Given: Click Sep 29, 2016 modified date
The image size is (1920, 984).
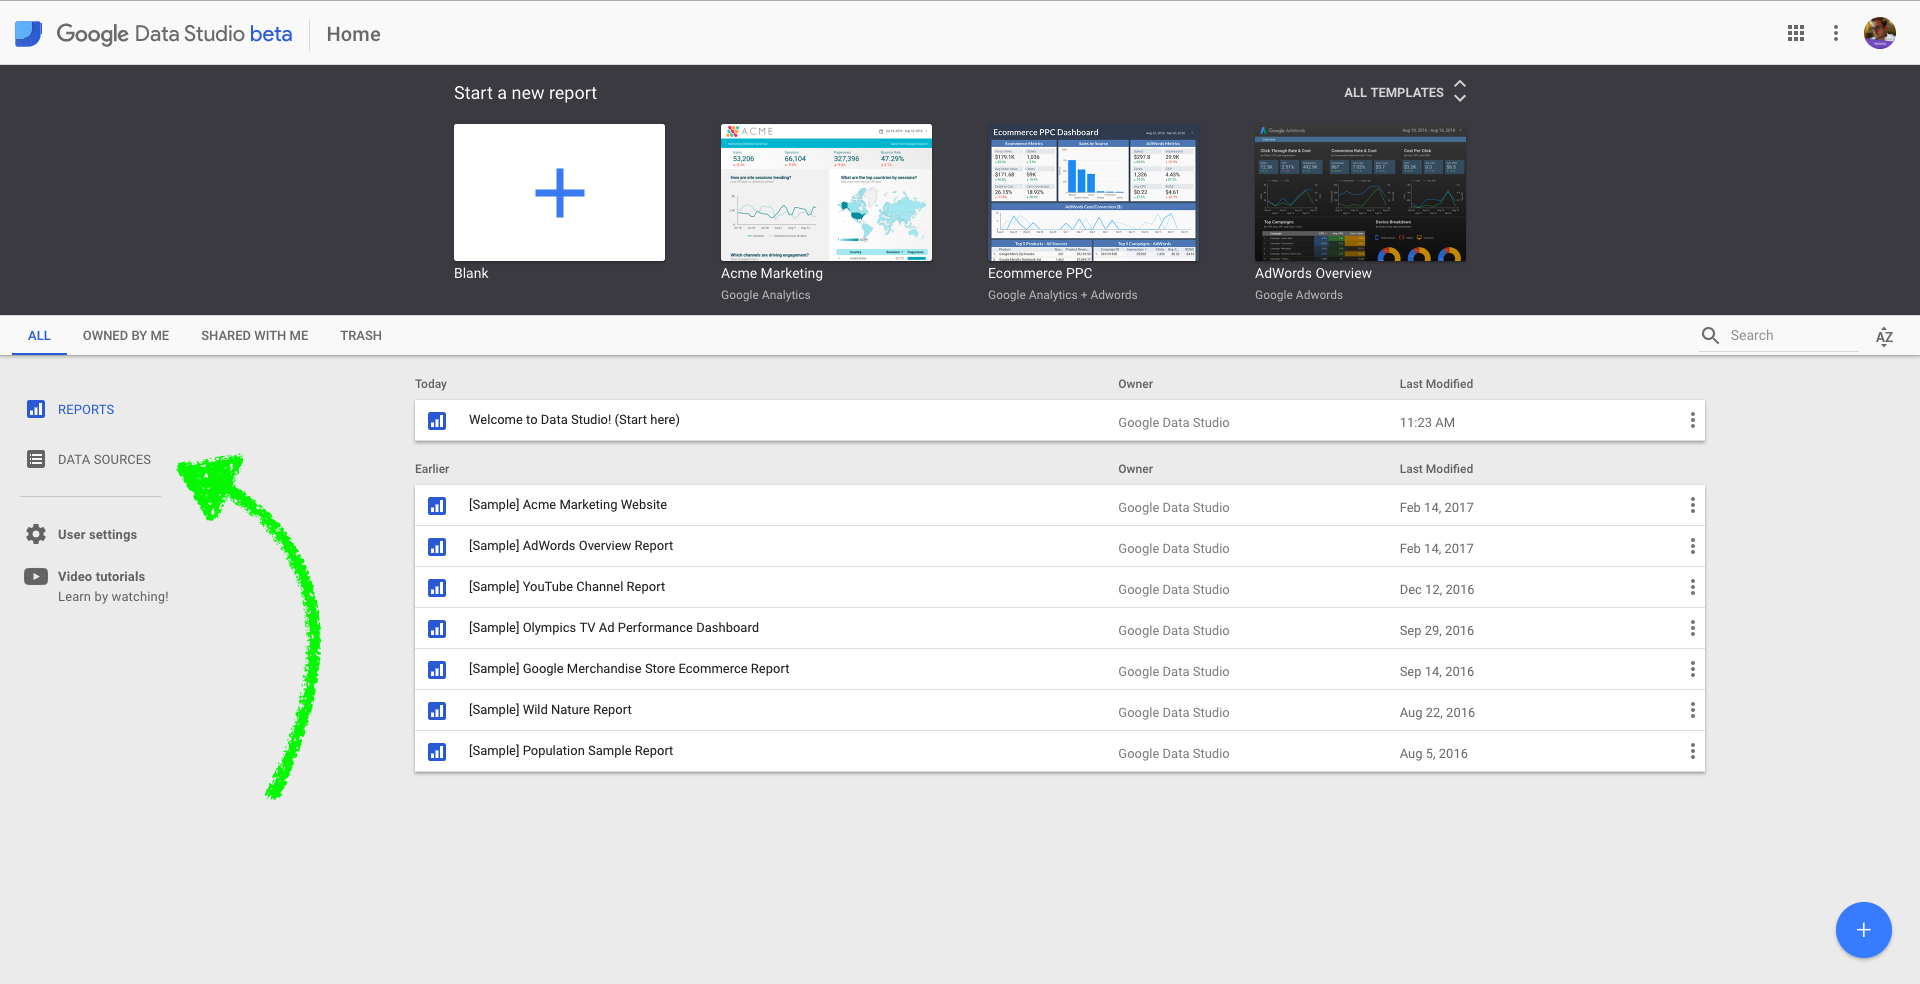Looking at the screenshot, I should pos(1437,631).
